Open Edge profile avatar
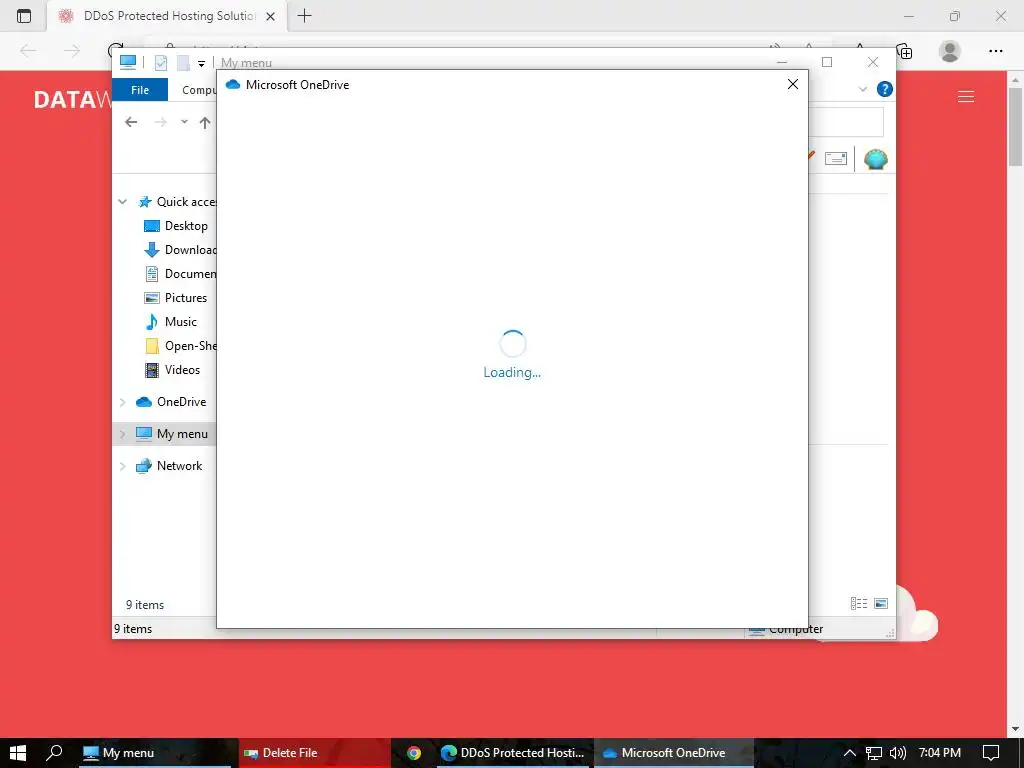This screenshot has height=768, width=1024. tap(950, 51)
